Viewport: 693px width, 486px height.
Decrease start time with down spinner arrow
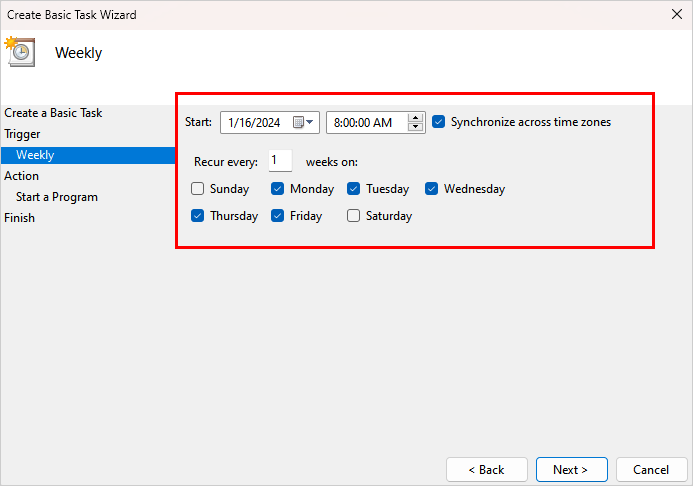tap(416, 128)
